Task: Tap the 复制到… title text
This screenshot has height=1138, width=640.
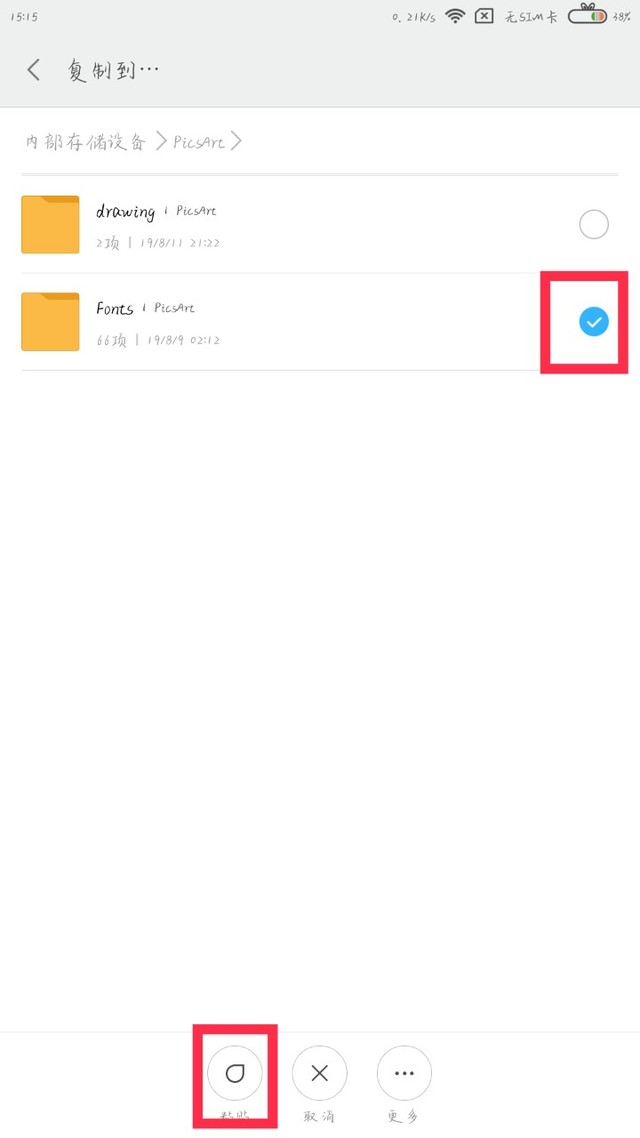Action: click(x=113, y=70)
